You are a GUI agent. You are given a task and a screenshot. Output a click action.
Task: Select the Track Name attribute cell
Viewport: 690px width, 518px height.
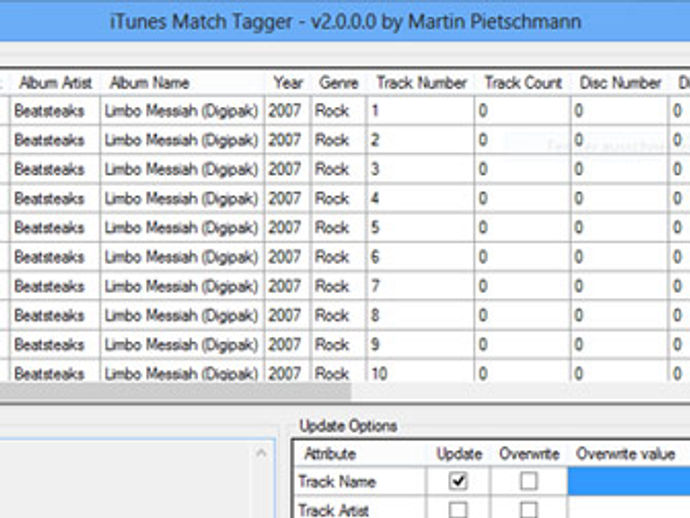coord(360,481)
